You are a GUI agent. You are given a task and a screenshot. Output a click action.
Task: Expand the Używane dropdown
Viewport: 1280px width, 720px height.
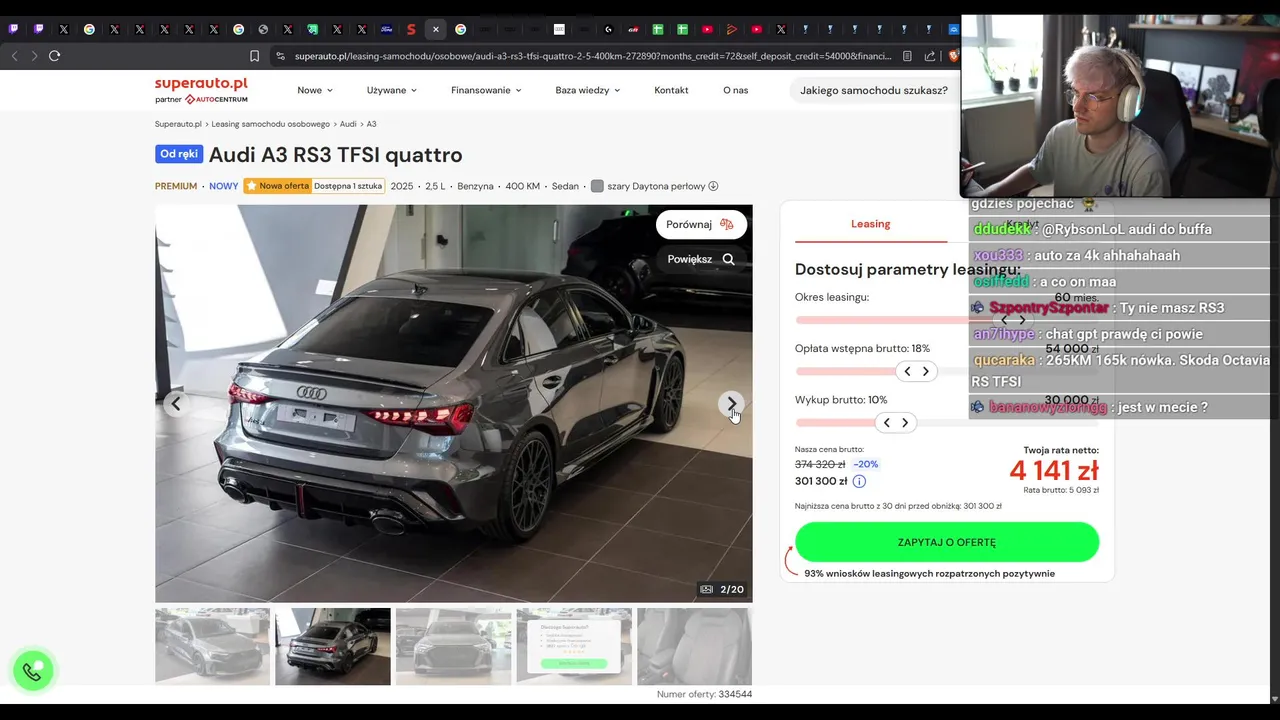pyautogui.click(x=391, y=90)
